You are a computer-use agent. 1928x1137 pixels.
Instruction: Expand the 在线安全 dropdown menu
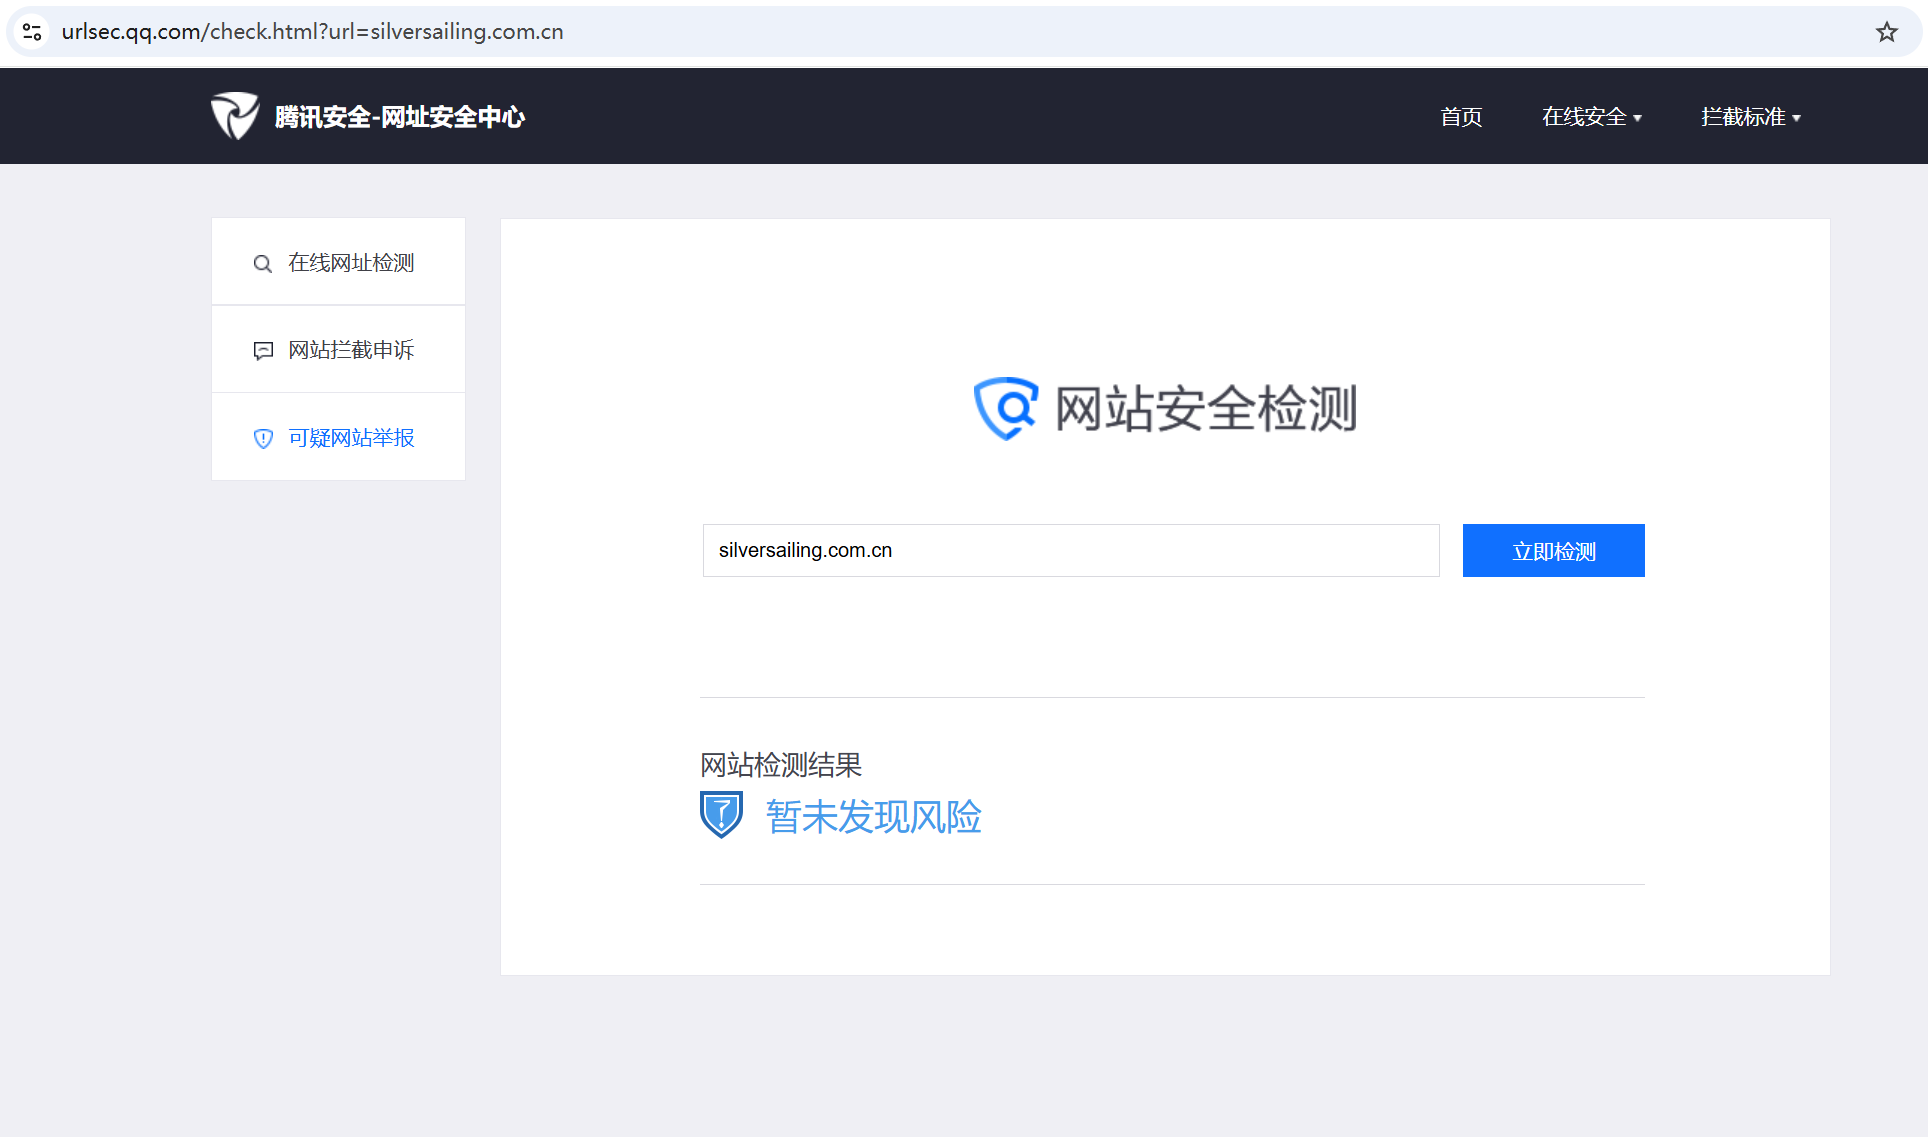(1590, 117)
